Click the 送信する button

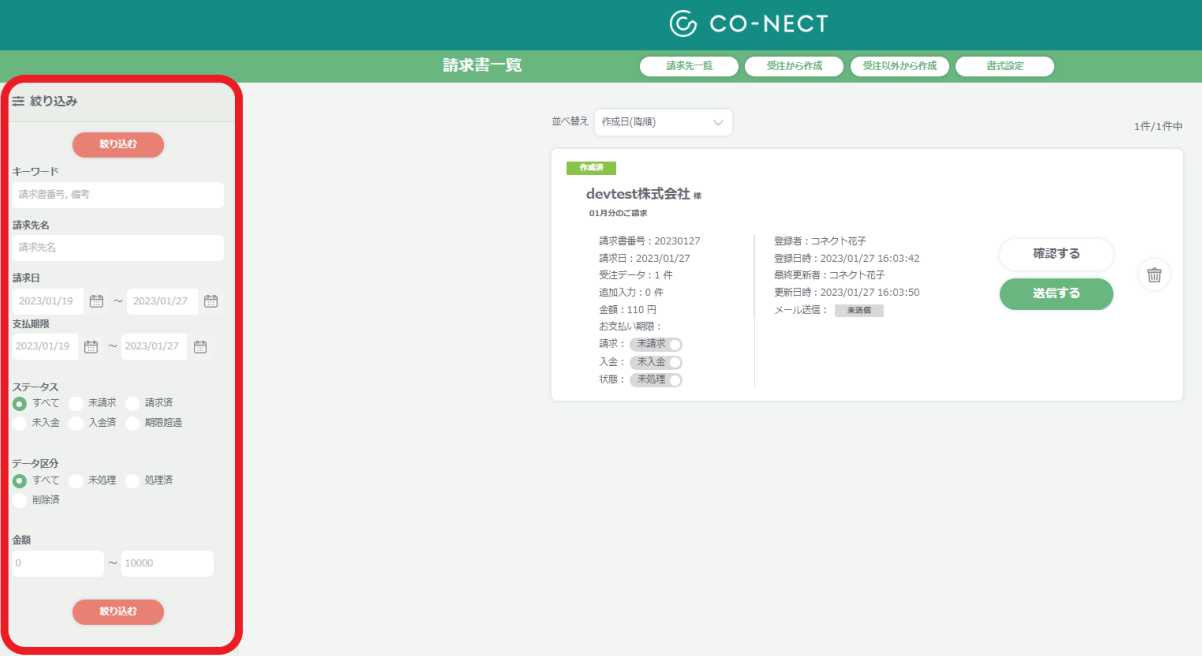point(1056,294)
